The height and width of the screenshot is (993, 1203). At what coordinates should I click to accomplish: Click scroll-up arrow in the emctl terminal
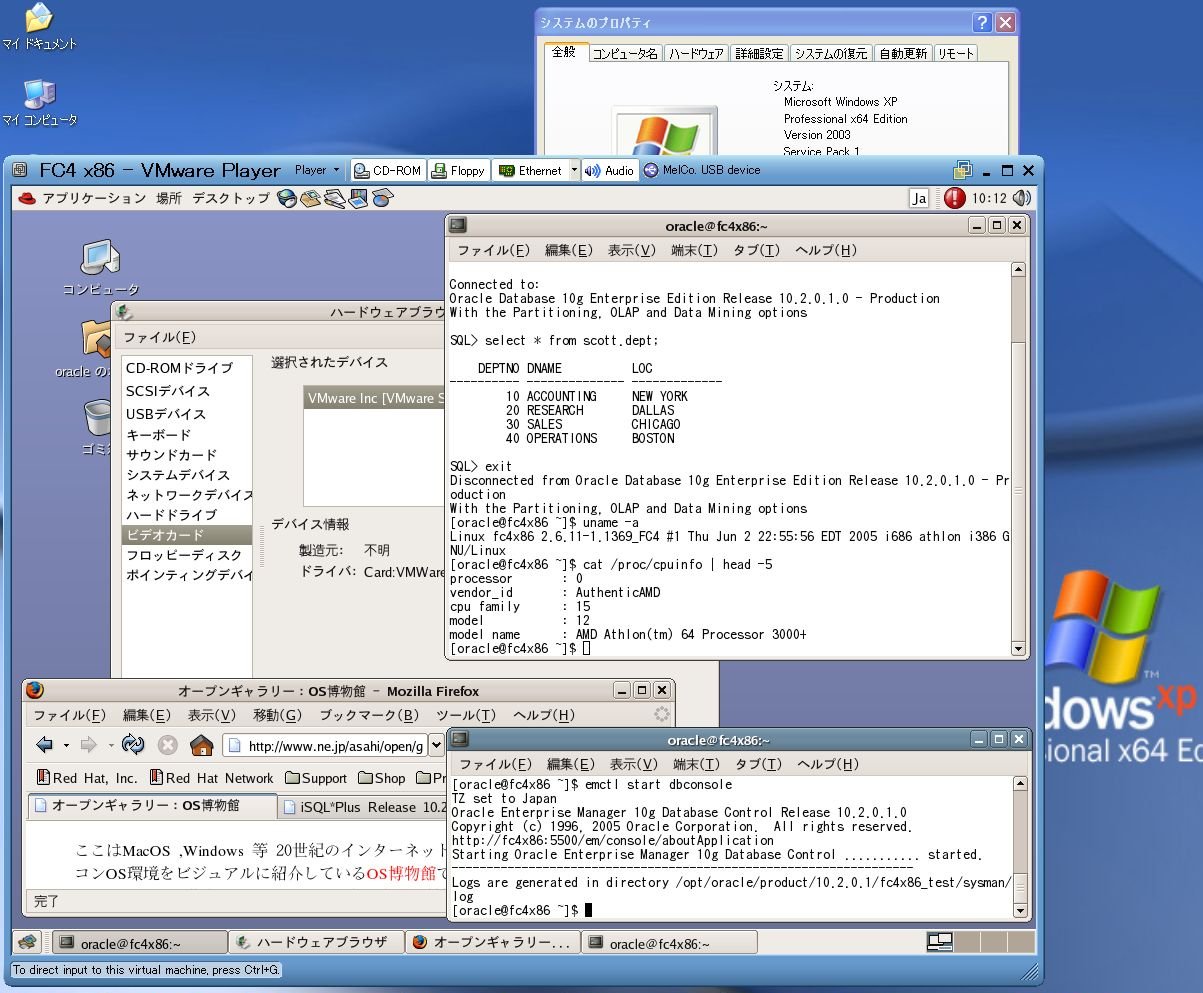(x=1021, y=786)
